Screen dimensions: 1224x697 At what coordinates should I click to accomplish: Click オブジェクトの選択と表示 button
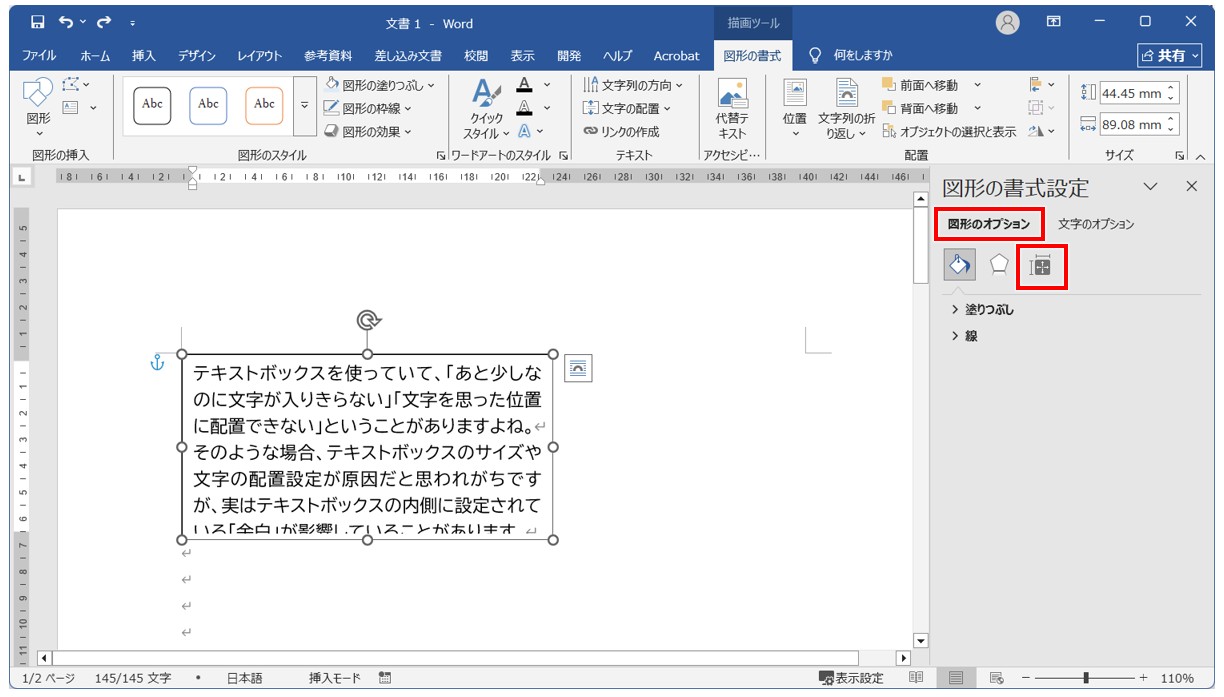click(948, 131)
